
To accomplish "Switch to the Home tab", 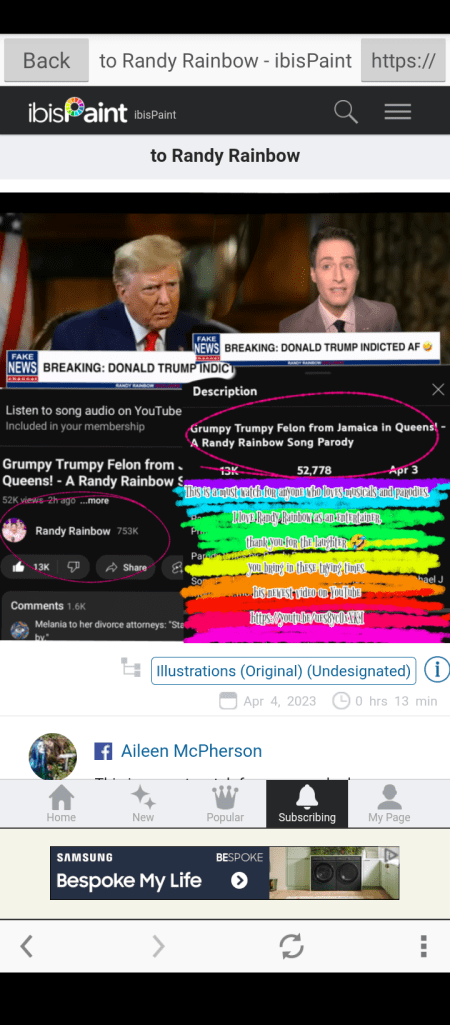I will click(61, 803).
